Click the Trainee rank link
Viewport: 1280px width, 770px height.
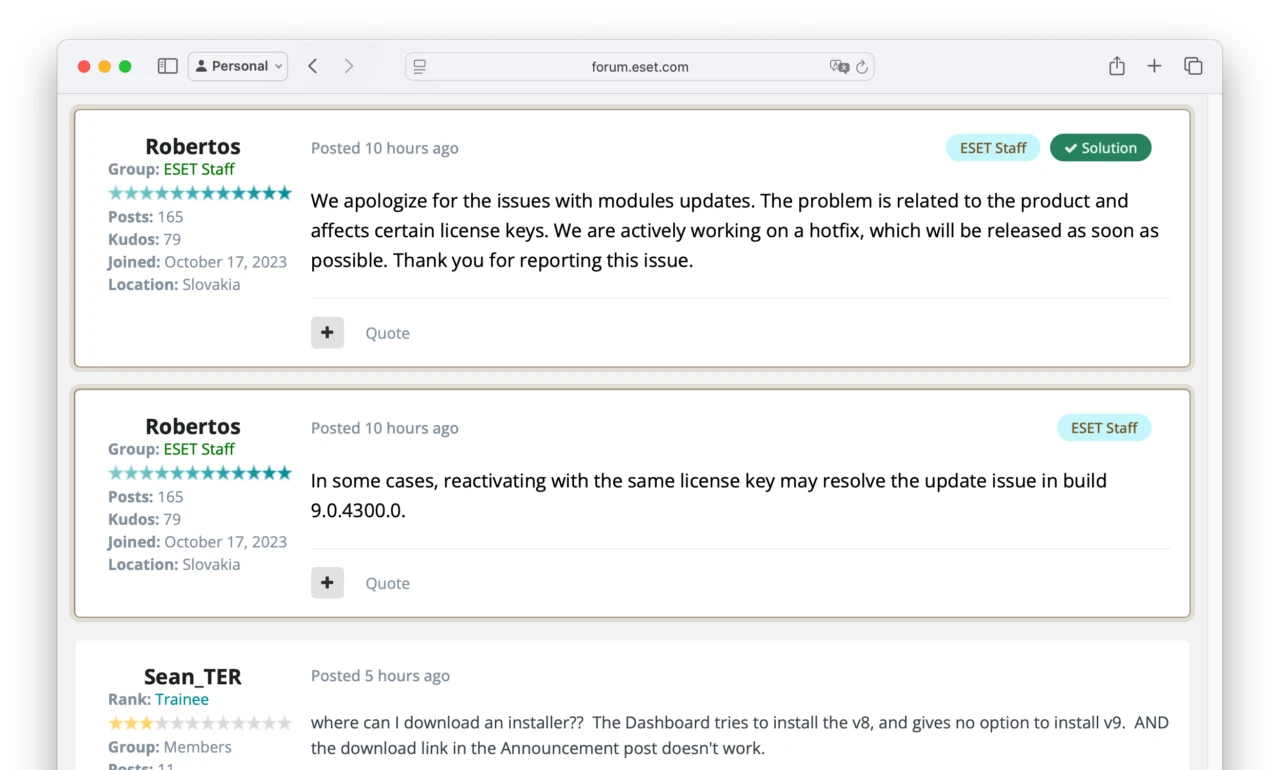click(x=182, y=699)
